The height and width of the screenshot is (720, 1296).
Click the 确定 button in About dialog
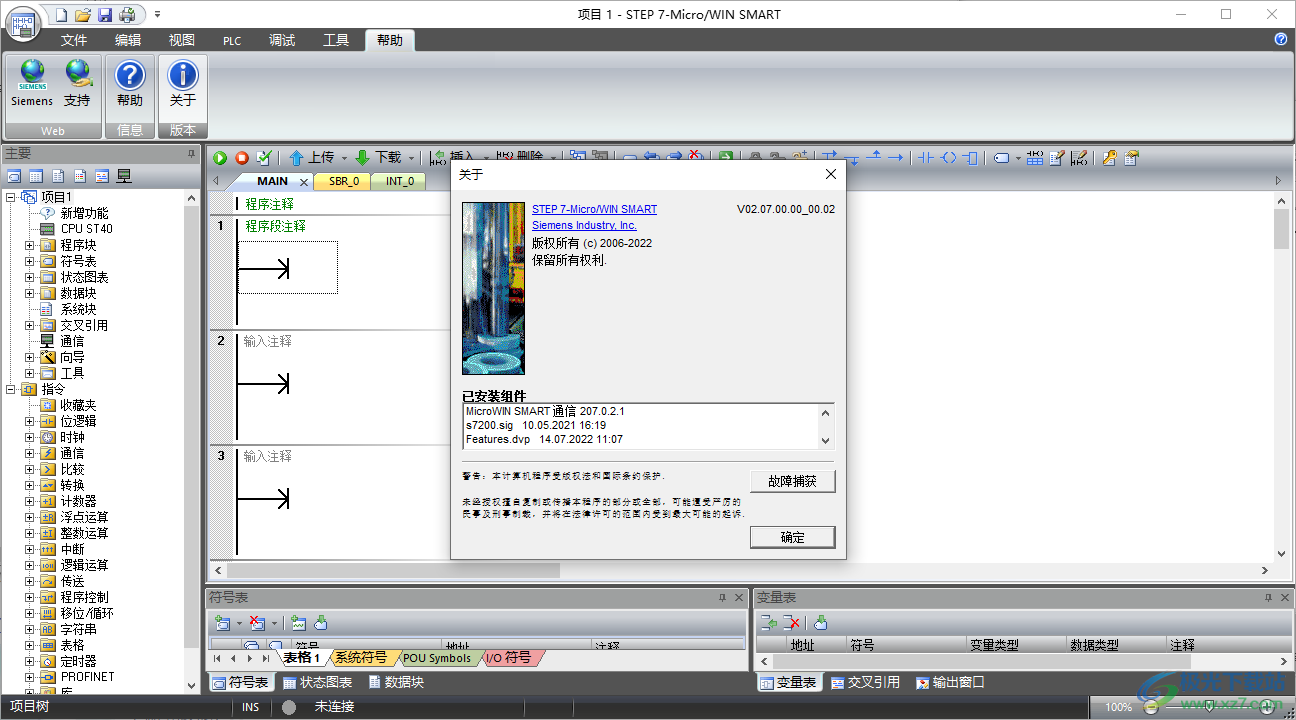coord(792,537)
